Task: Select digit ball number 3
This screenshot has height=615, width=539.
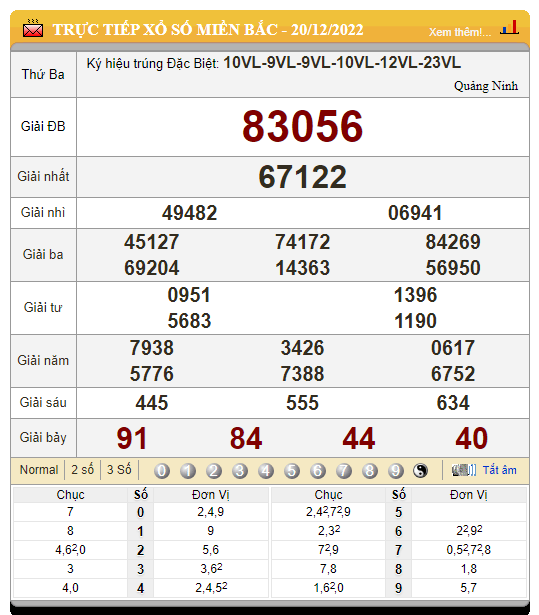Action: (x=240, y=471)
